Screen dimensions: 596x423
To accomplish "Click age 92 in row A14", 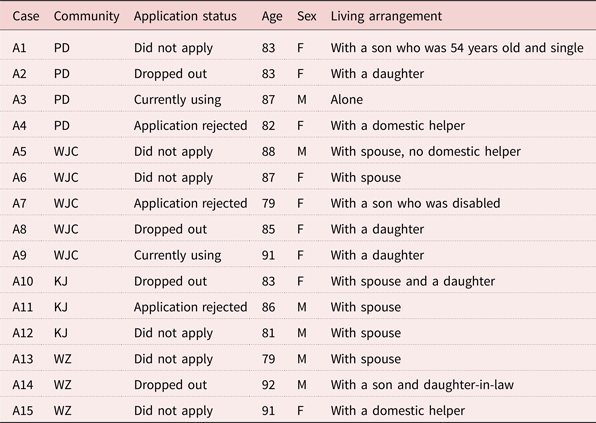I will point(268,385).
